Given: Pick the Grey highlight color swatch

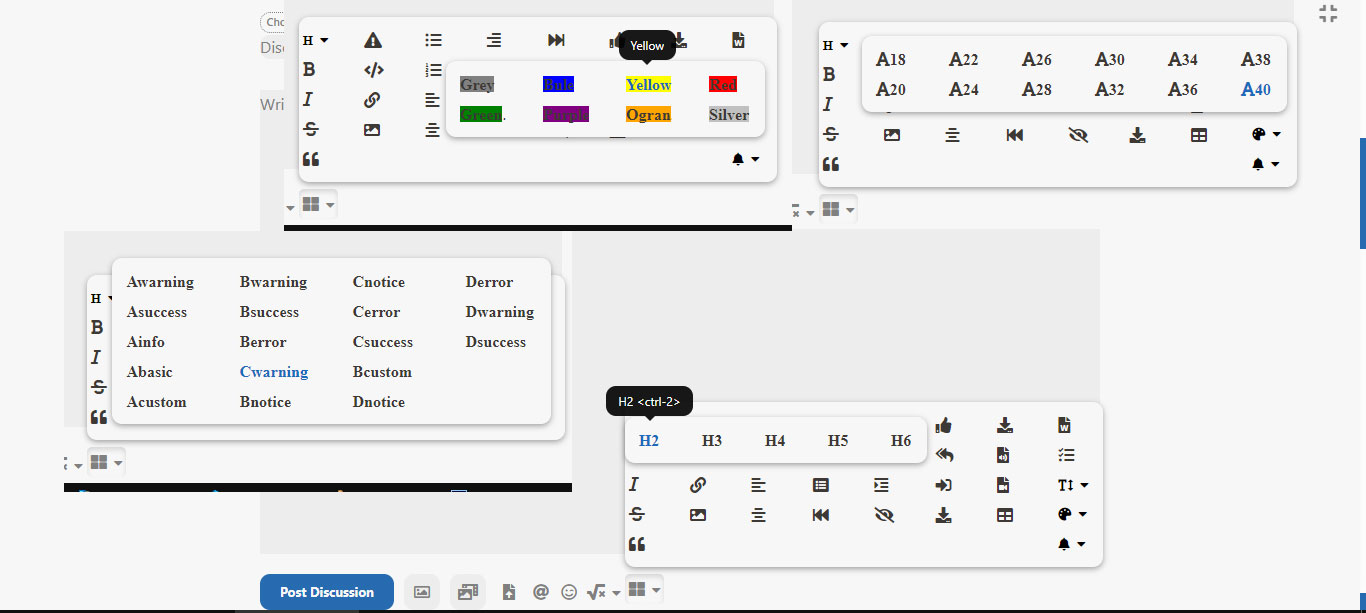Looking at the screenshot, I should tap(477, 85).
